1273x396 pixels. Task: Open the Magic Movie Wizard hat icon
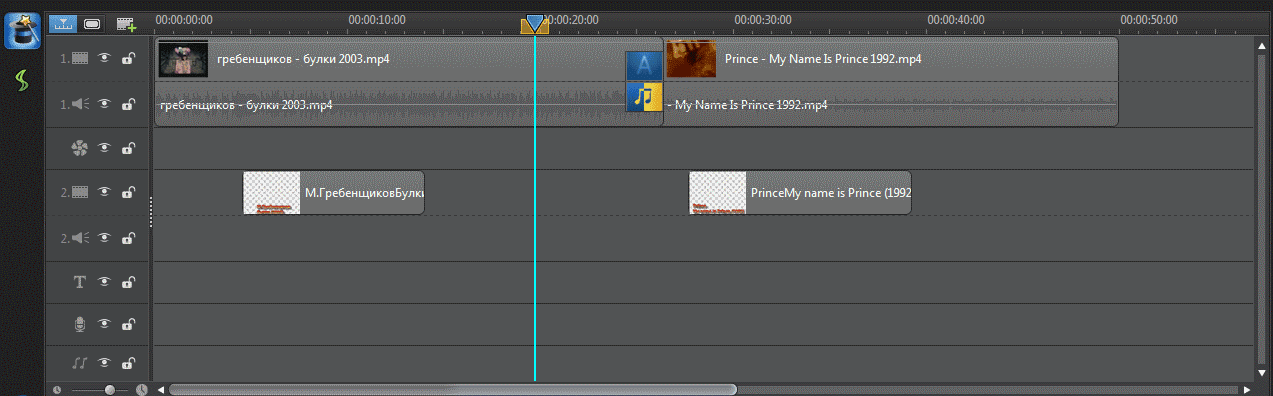coord(22,31)
